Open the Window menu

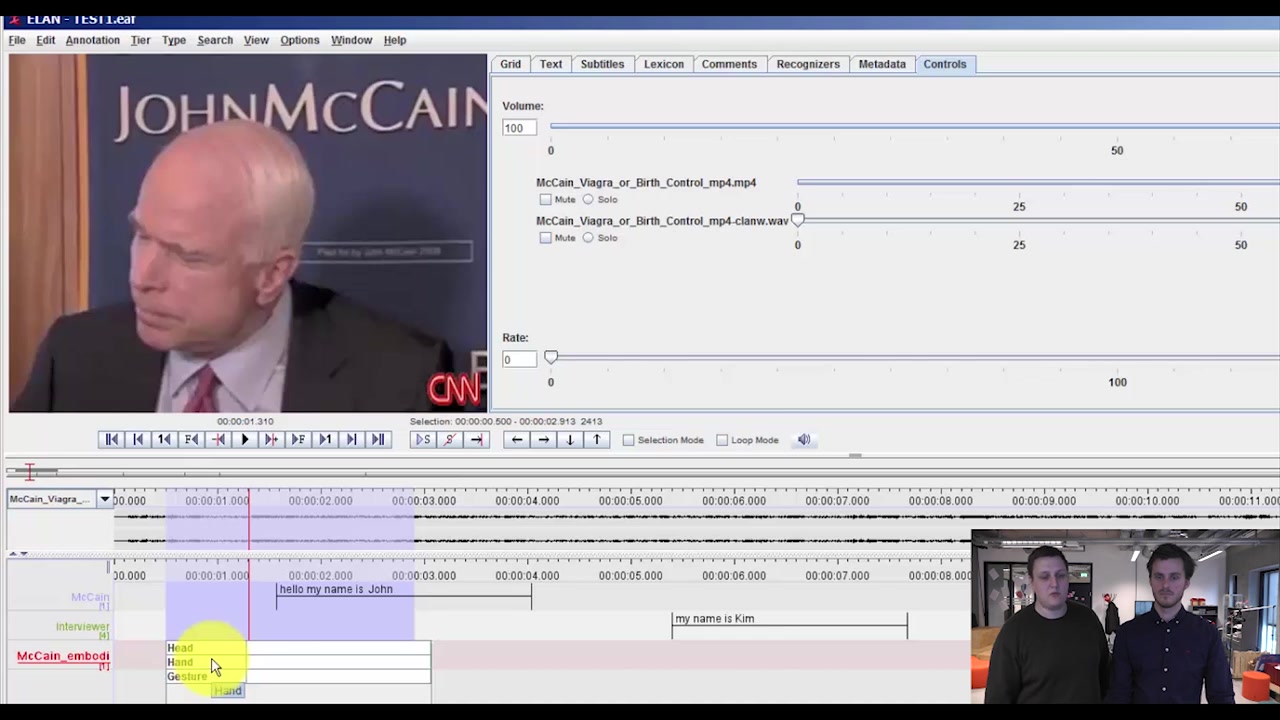tap(351, 40)
